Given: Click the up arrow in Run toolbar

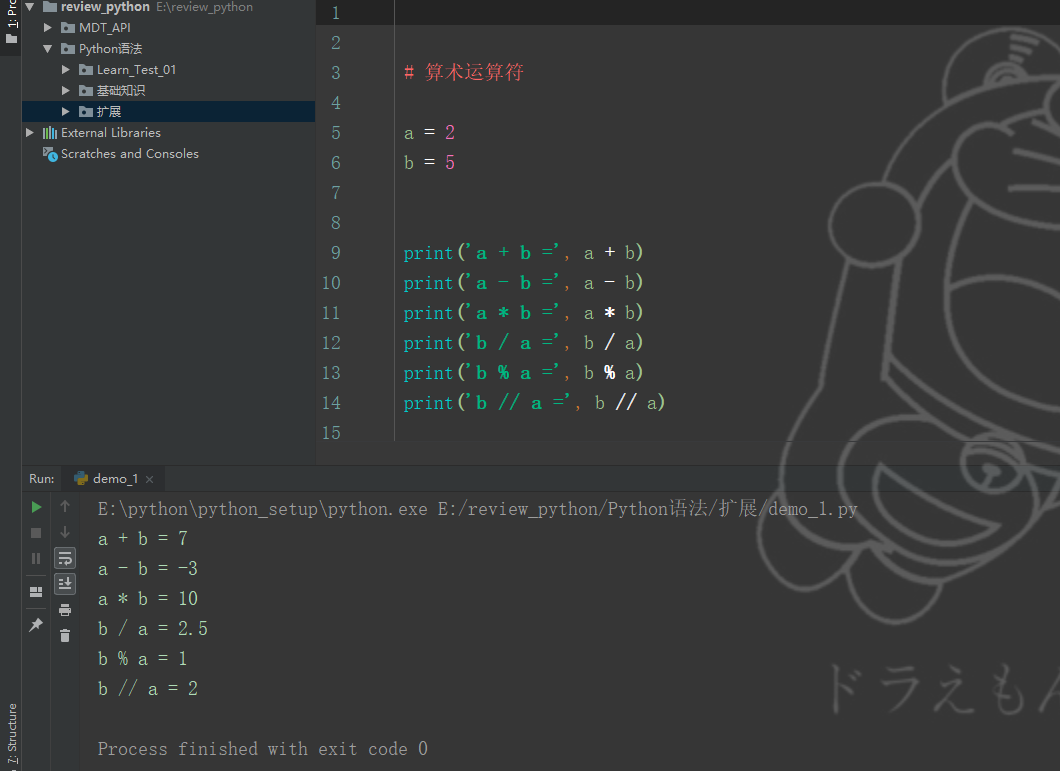Looking at the screenshot, I should tap(65, 506).
